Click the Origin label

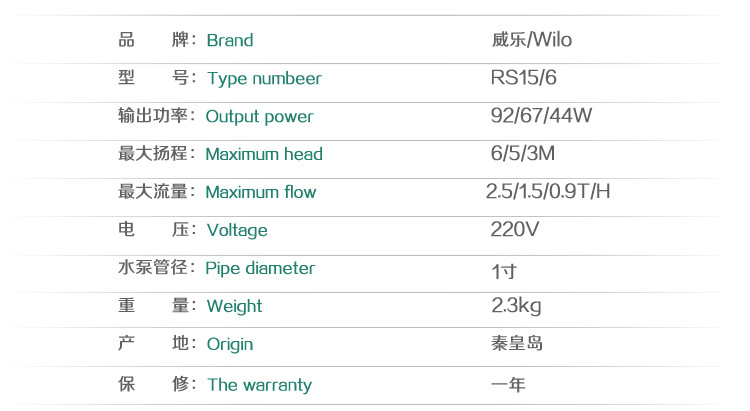[230, 344]
